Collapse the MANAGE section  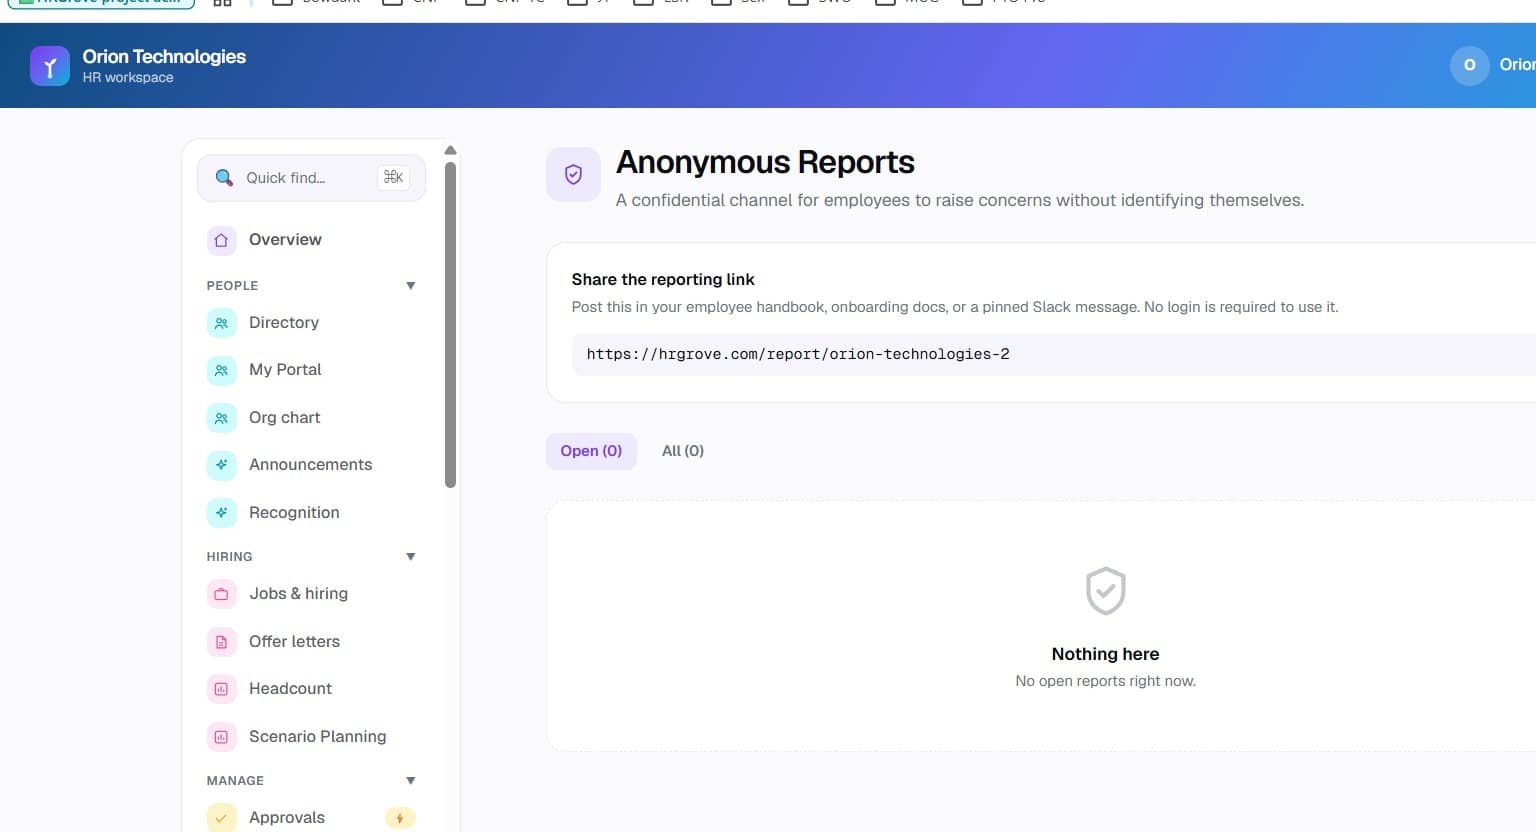pyautogui.click(x=410, y=781)
